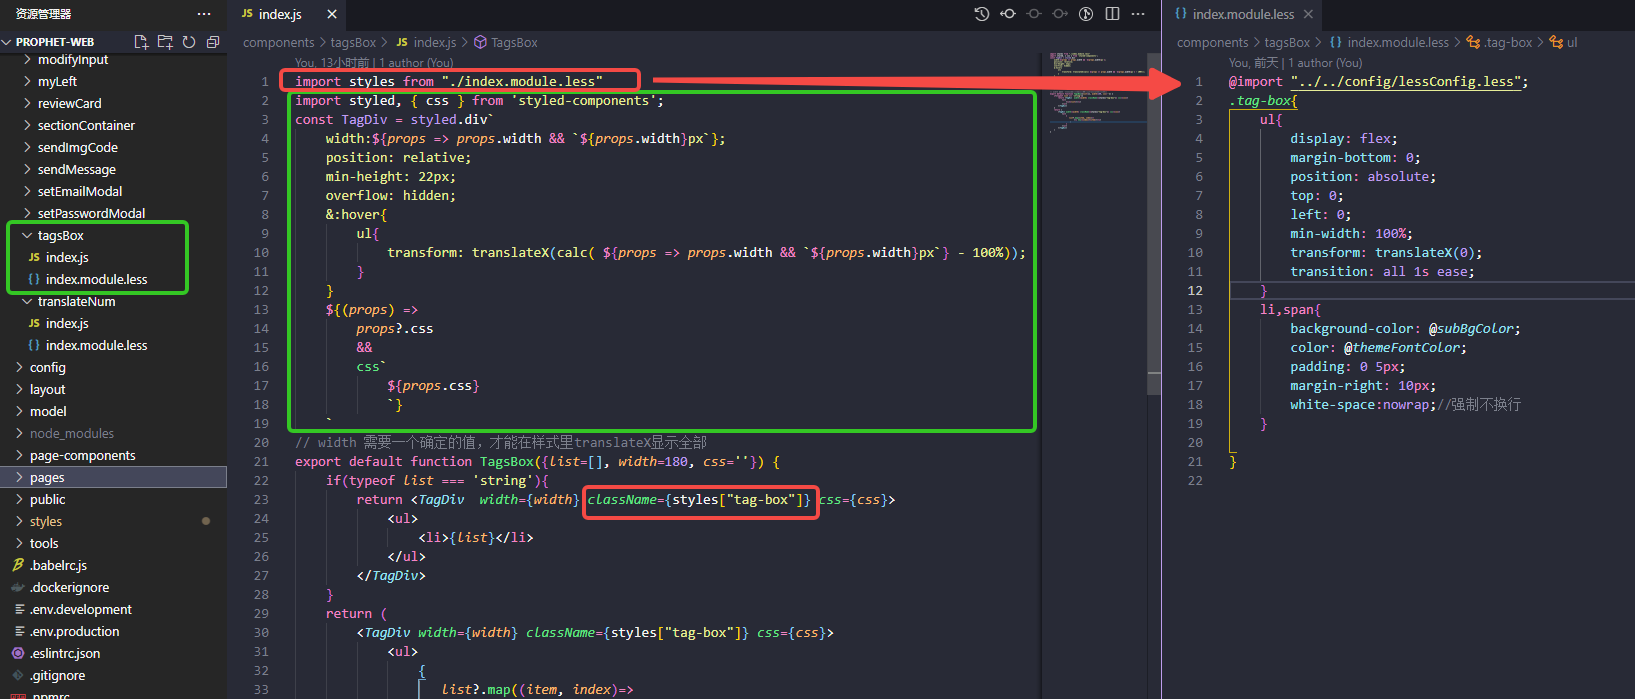Open previous revision changes of index.js
1635x699 pixels.
pyautogui.click(x=1008, y=14)
